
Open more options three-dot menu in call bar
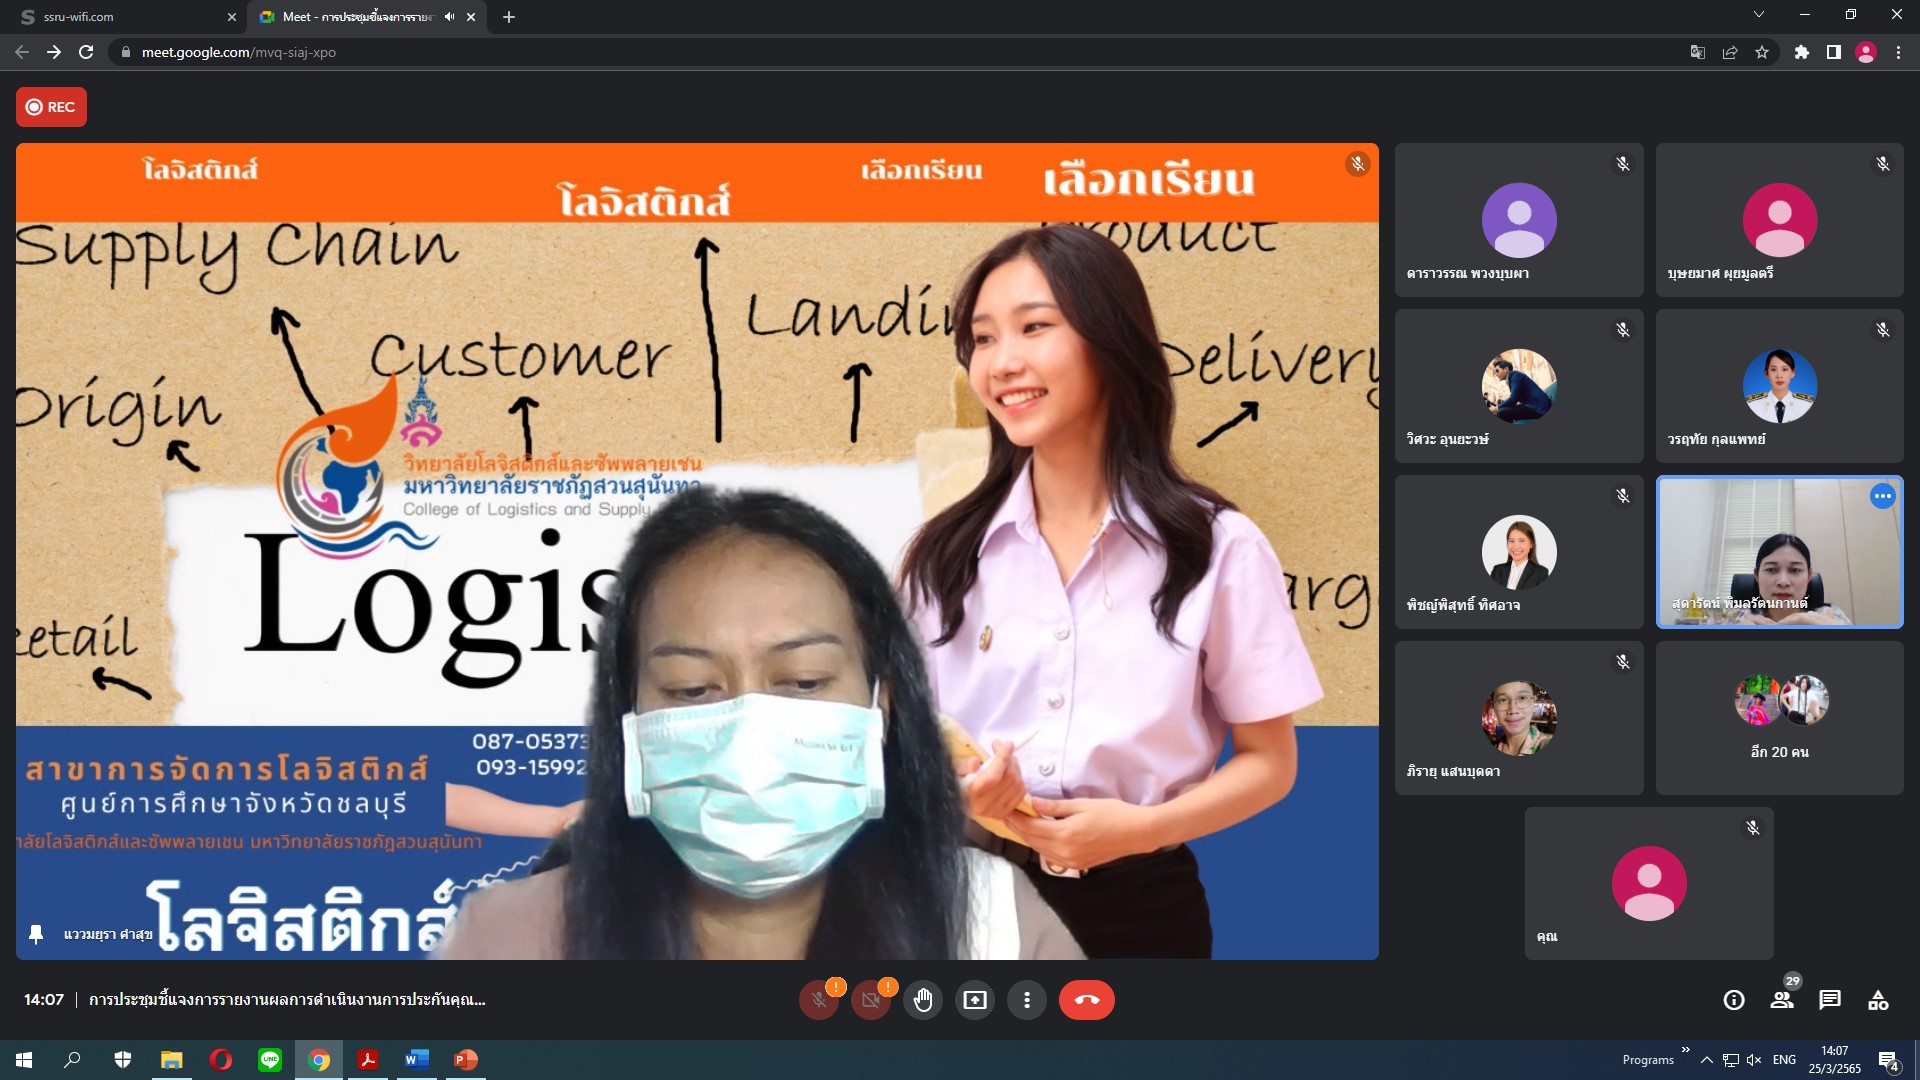click(x=1027, y=1000)
